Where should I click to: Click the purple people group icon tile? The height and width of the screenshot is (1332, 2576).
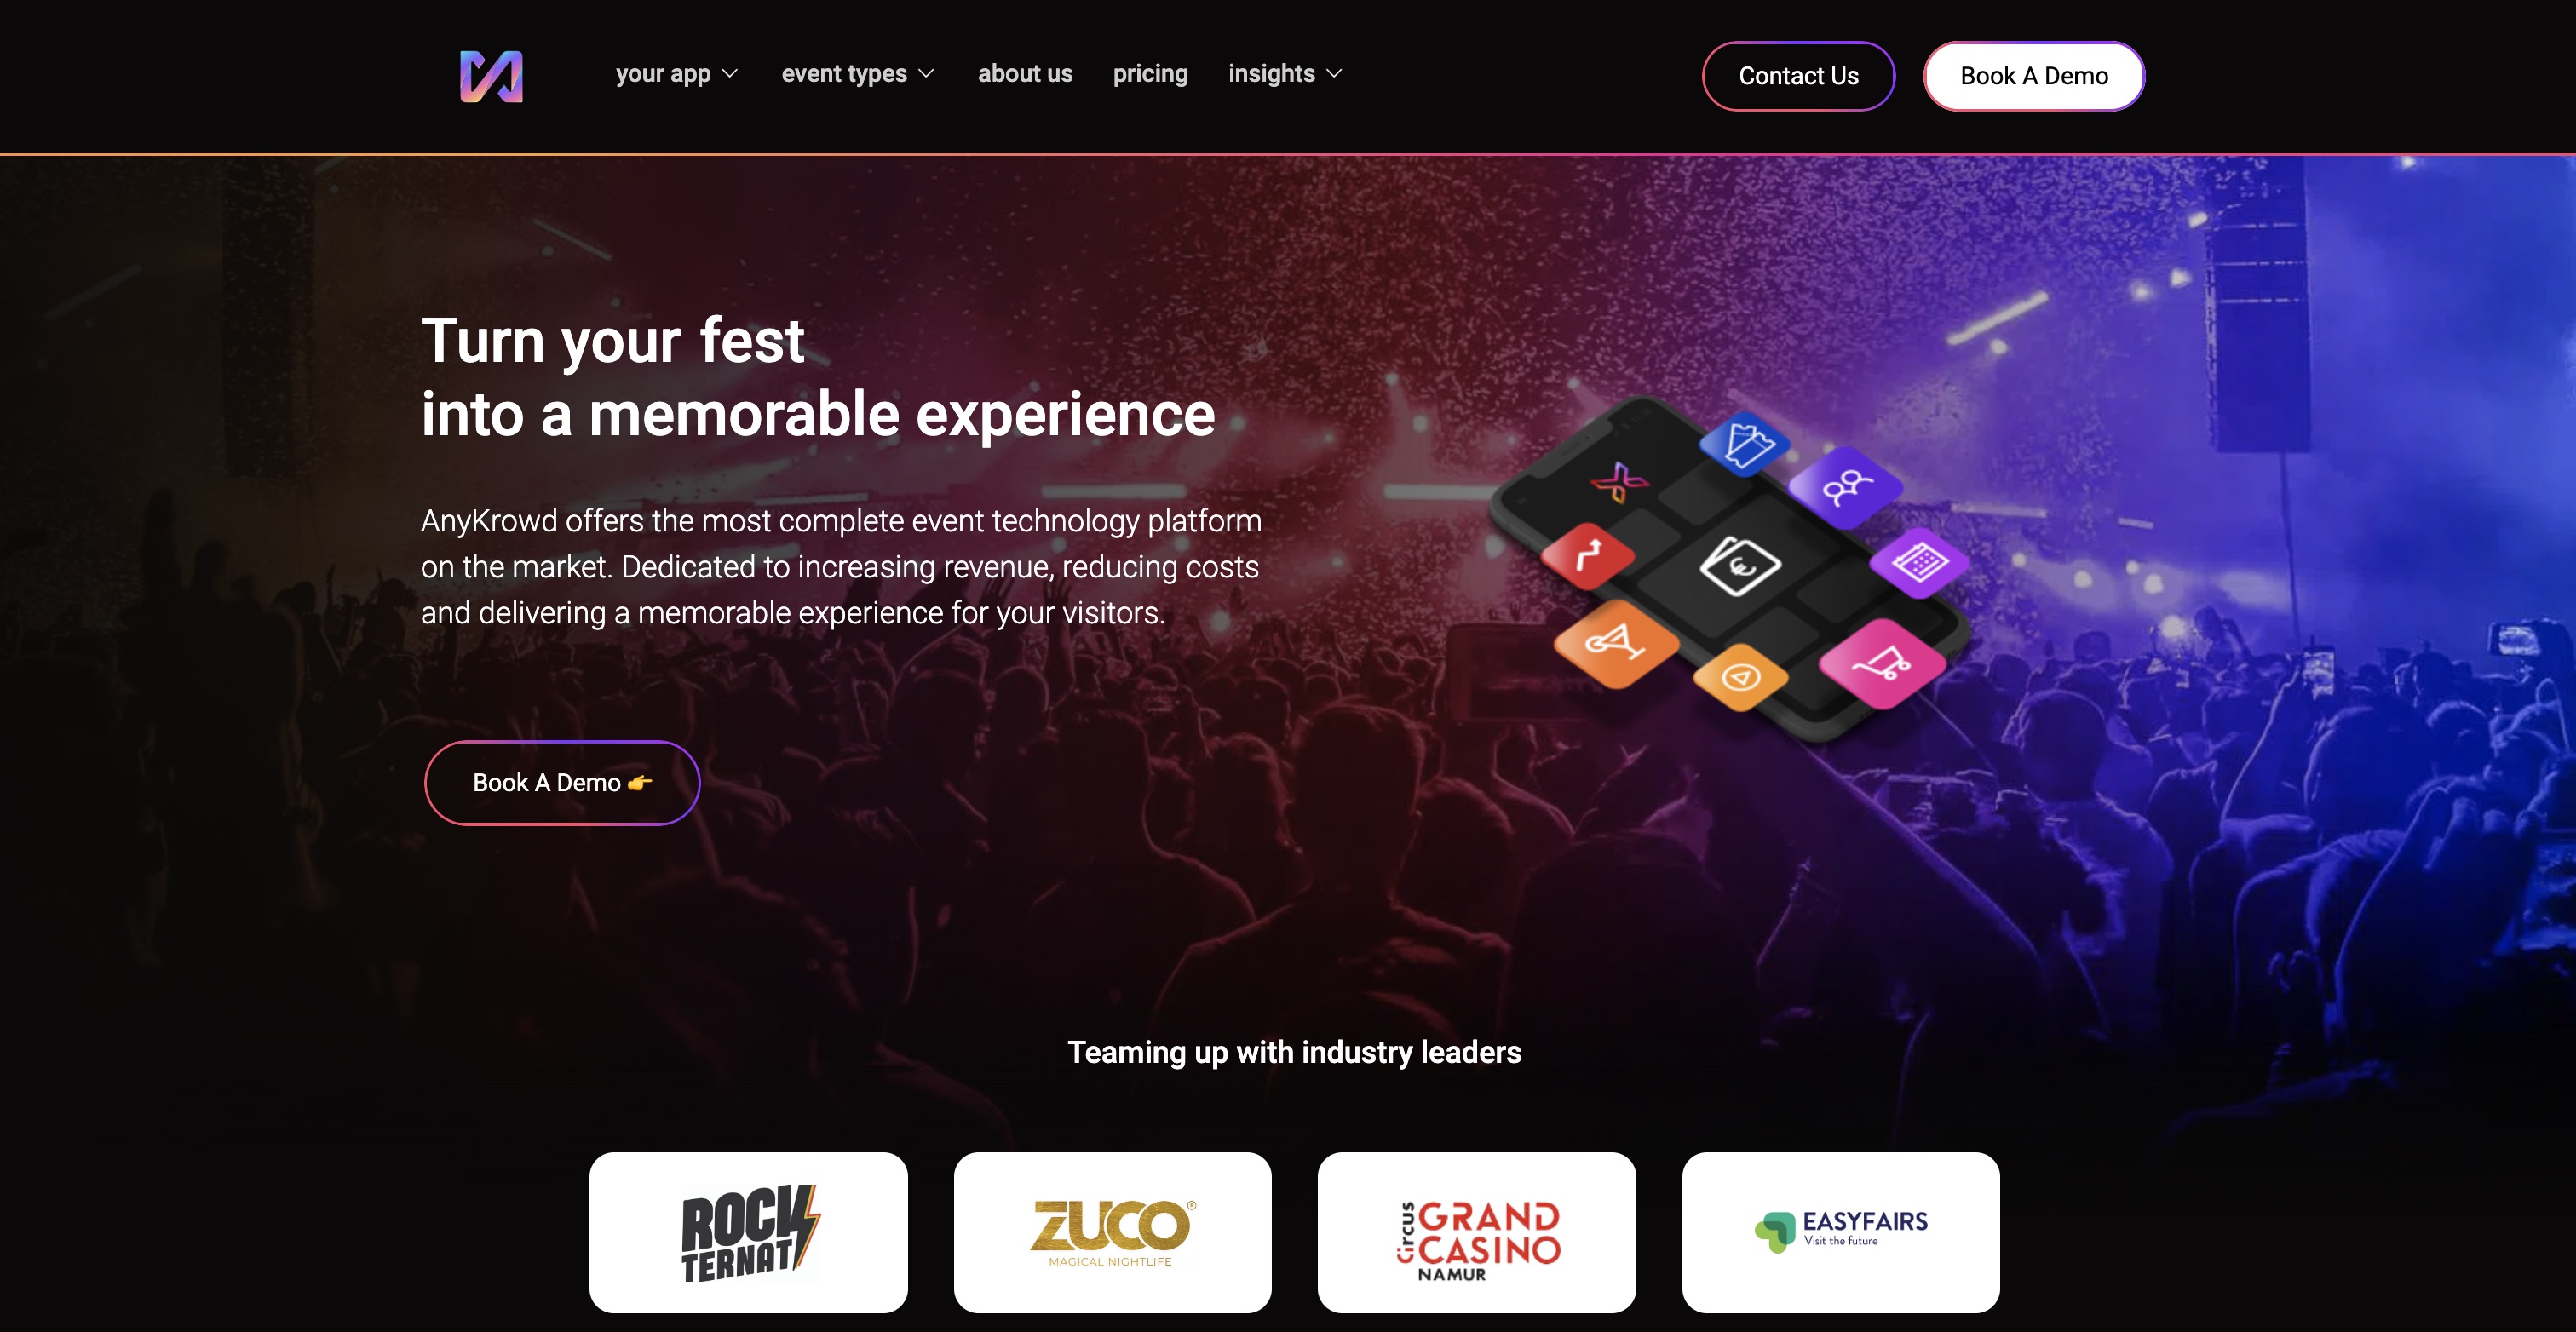(1845, 487)
